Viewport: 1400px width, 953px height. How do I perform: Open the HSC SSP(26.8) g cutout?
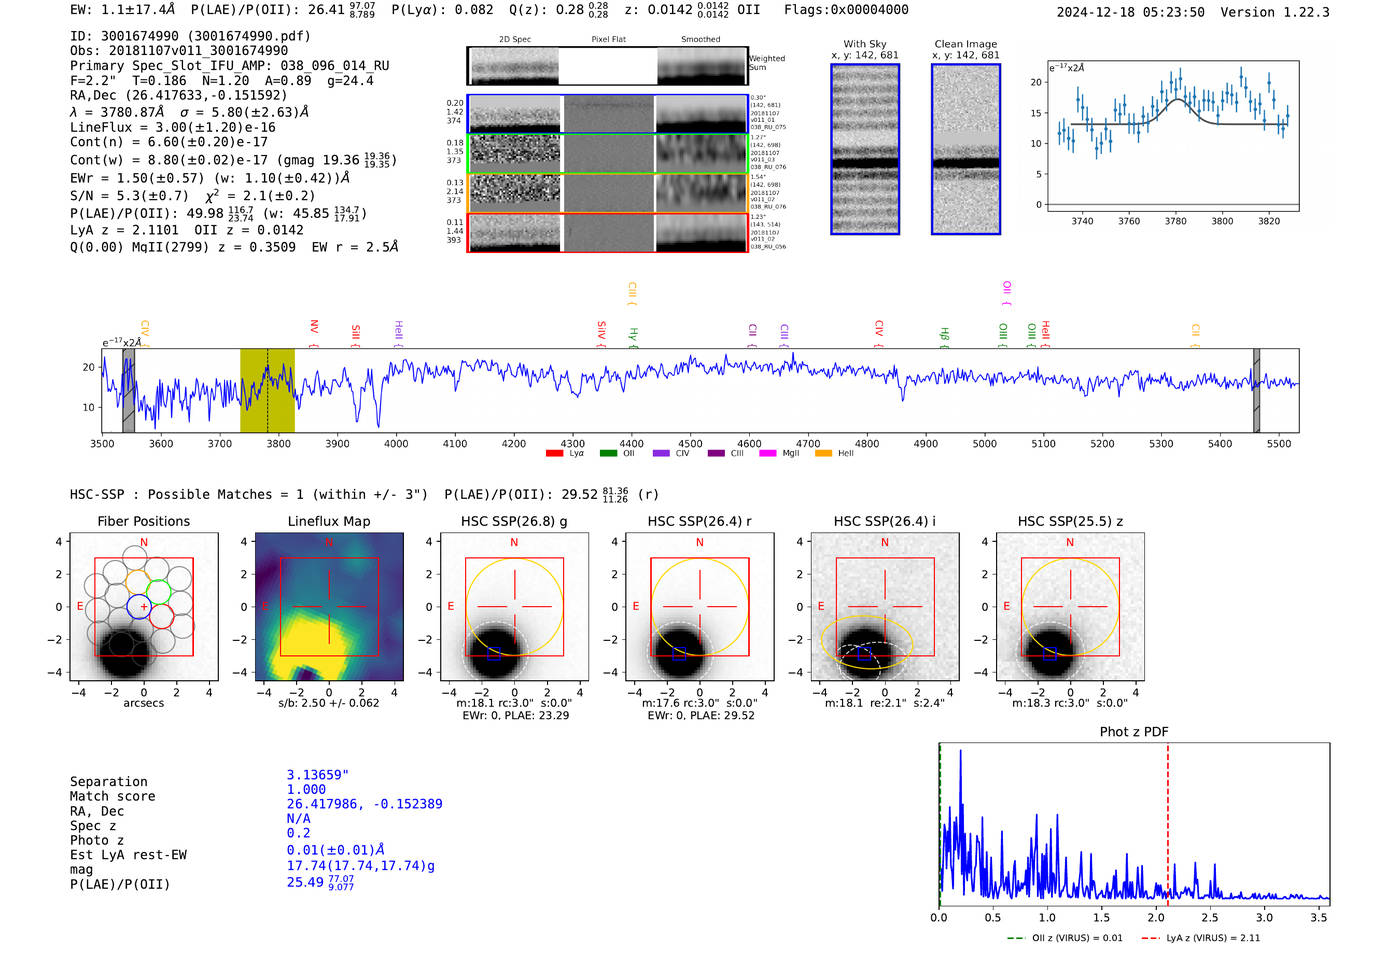[x=514, y=607]
